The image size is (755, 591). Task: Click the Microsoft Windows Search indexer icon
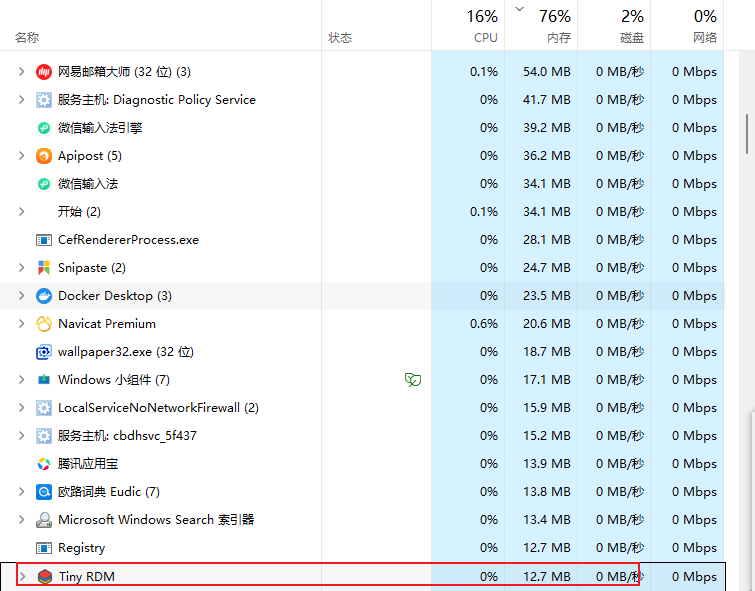[44, 520]
